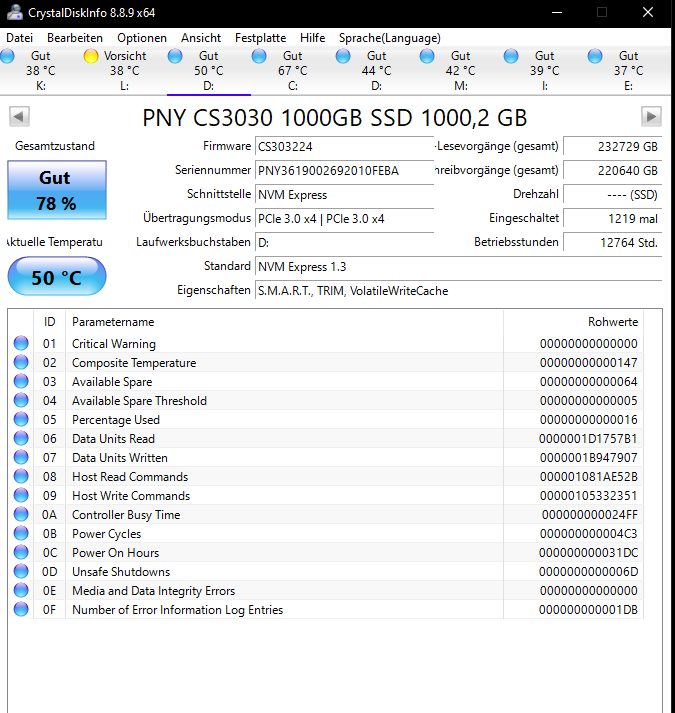Select the K: drive status orb

point(7,56)
